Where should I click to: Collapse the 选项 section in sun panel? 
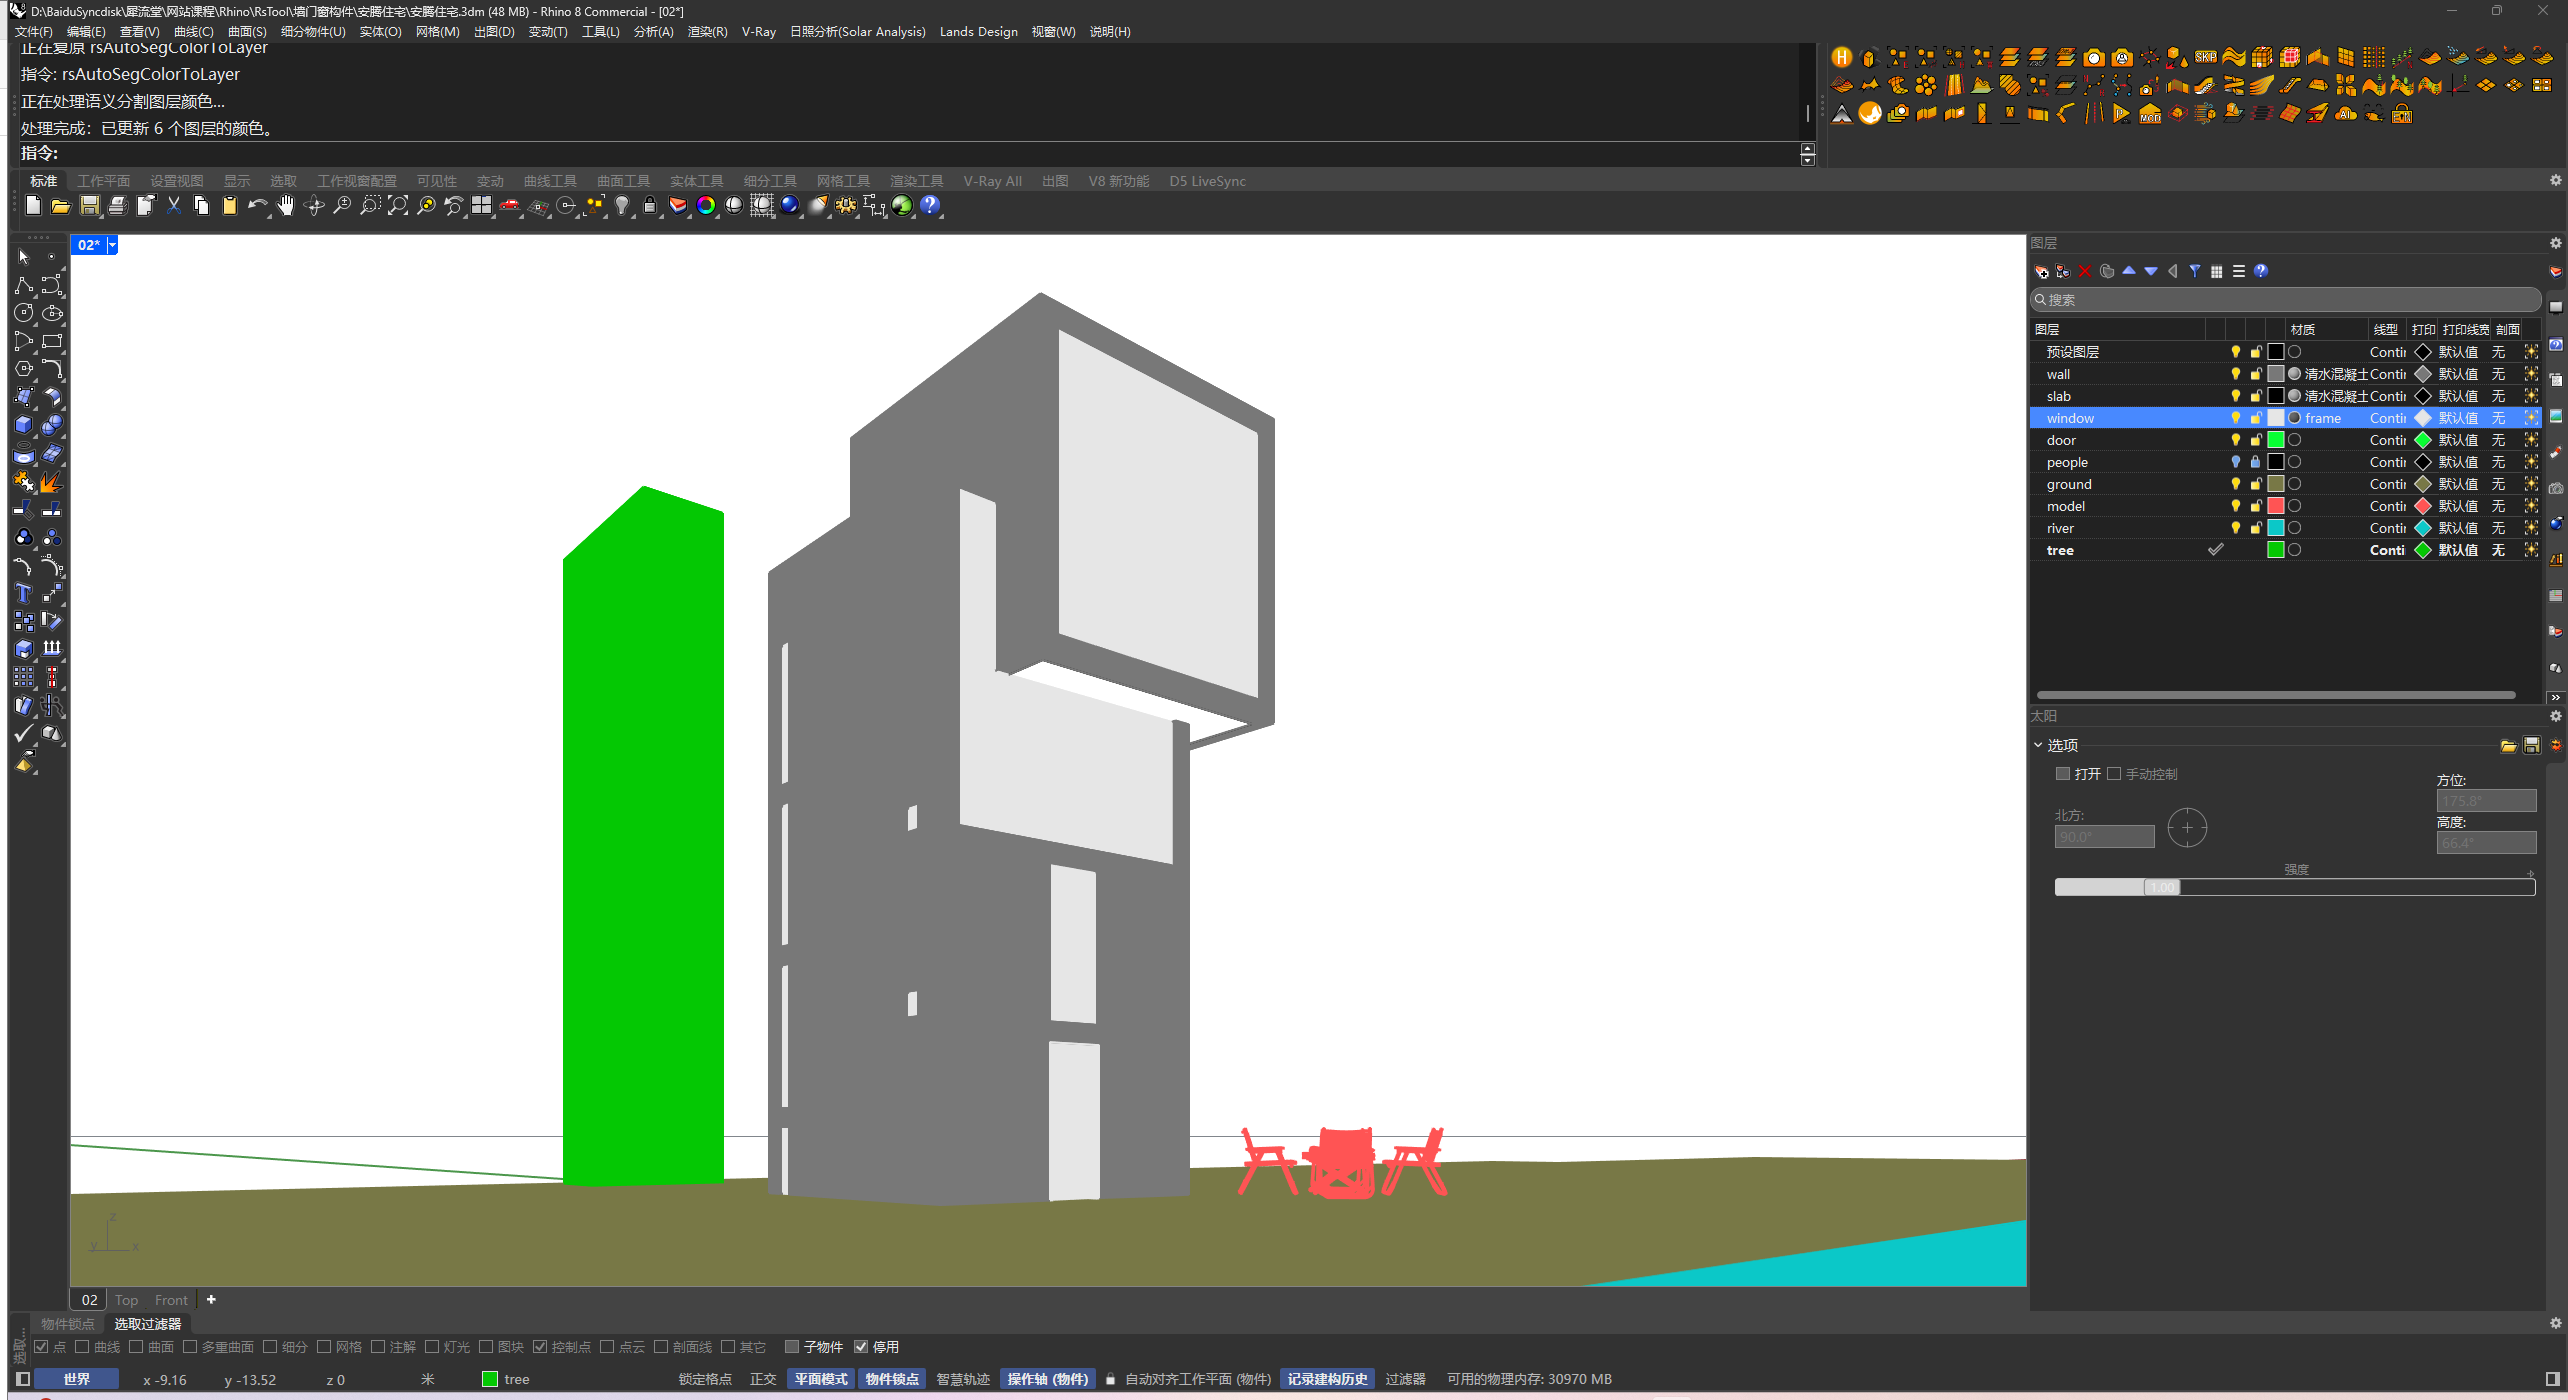[2038, 745]
